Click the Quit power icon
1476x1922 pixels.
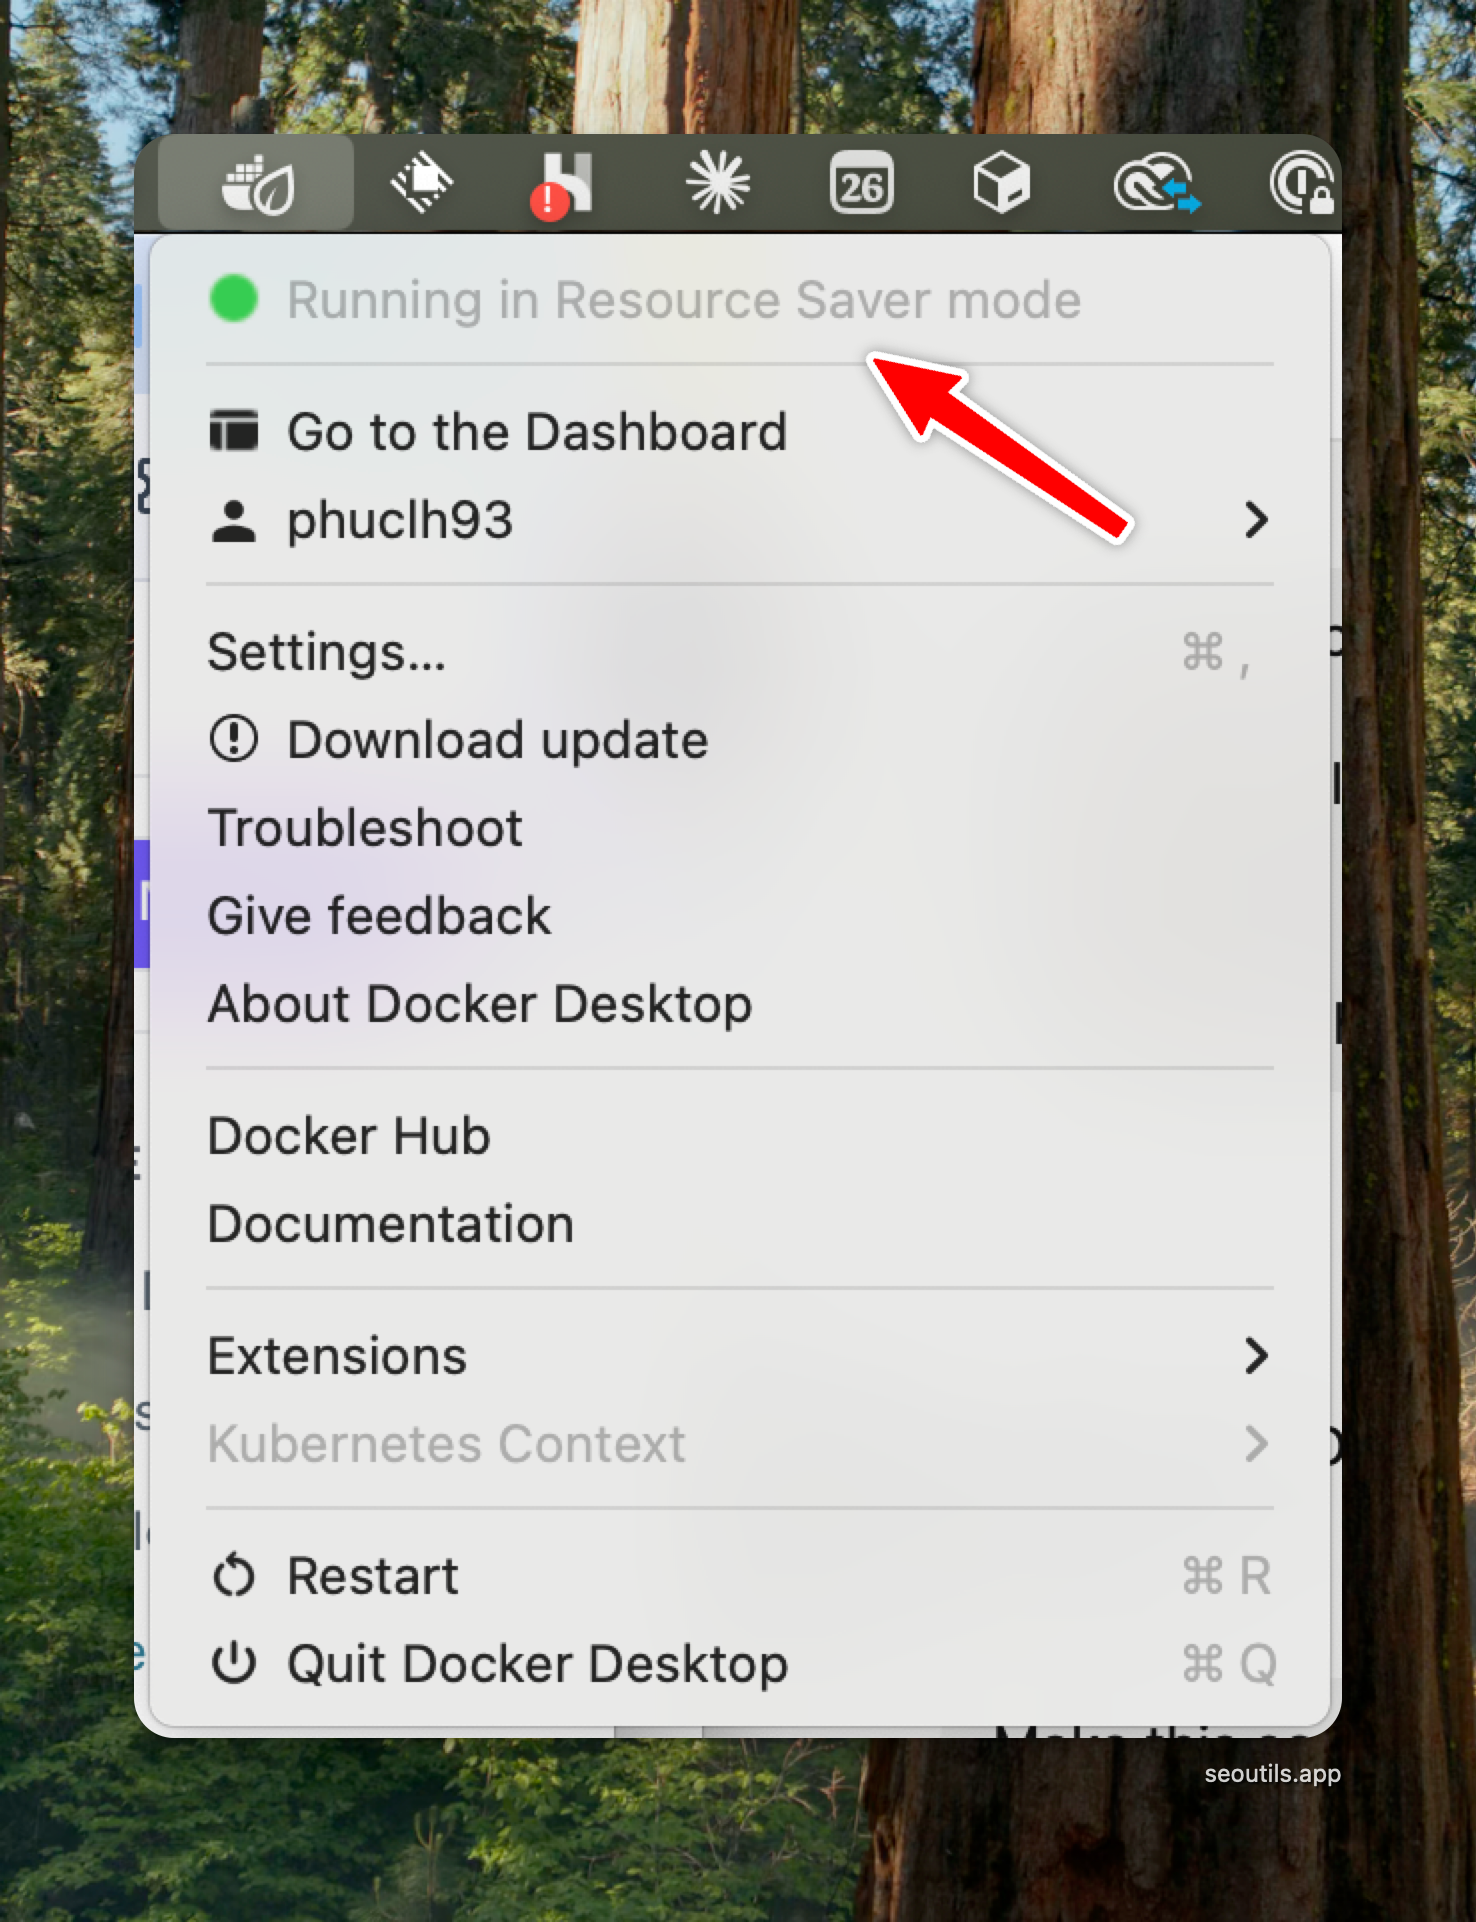pos(234,1664)
